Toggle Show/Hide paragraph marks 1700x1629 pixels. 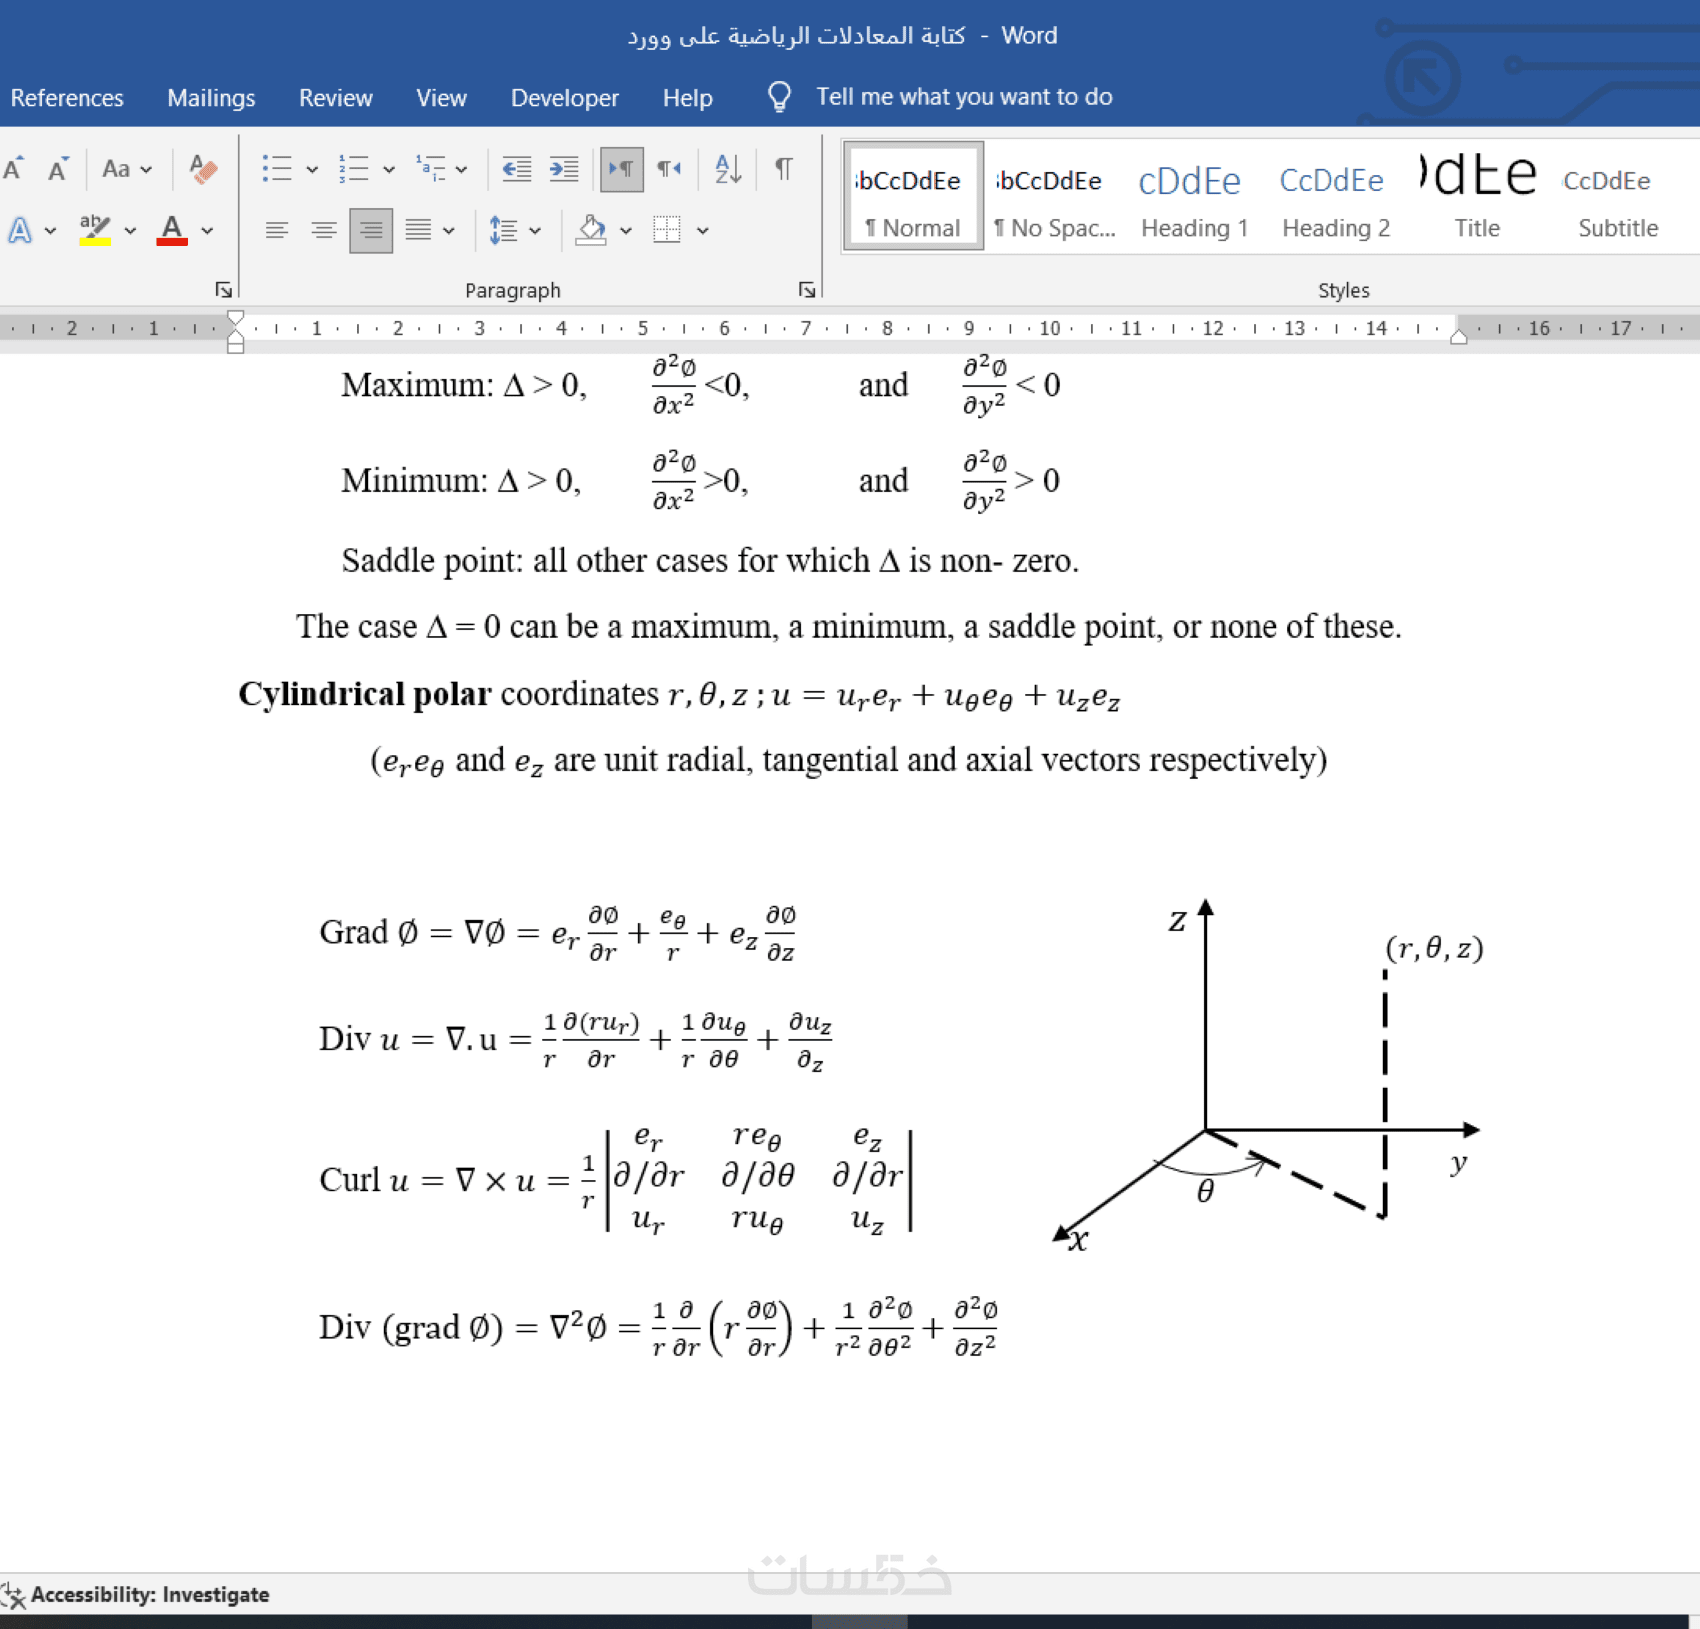click(x=784, y=169)
